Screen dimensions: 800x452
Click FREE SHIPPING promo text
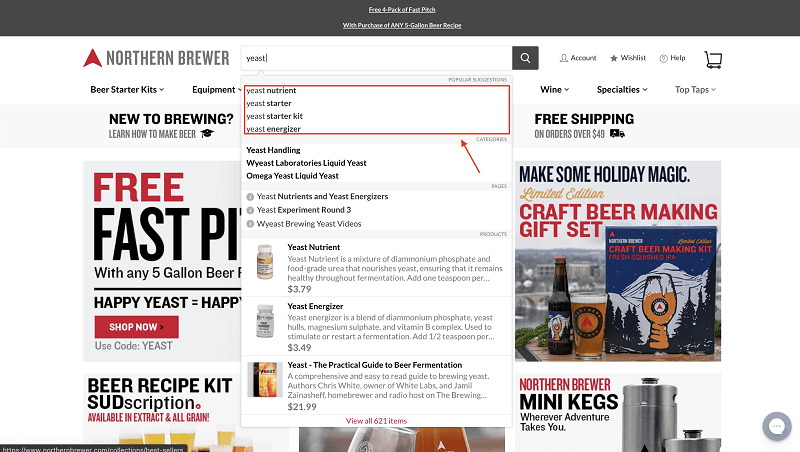click(x=584, y=119)
